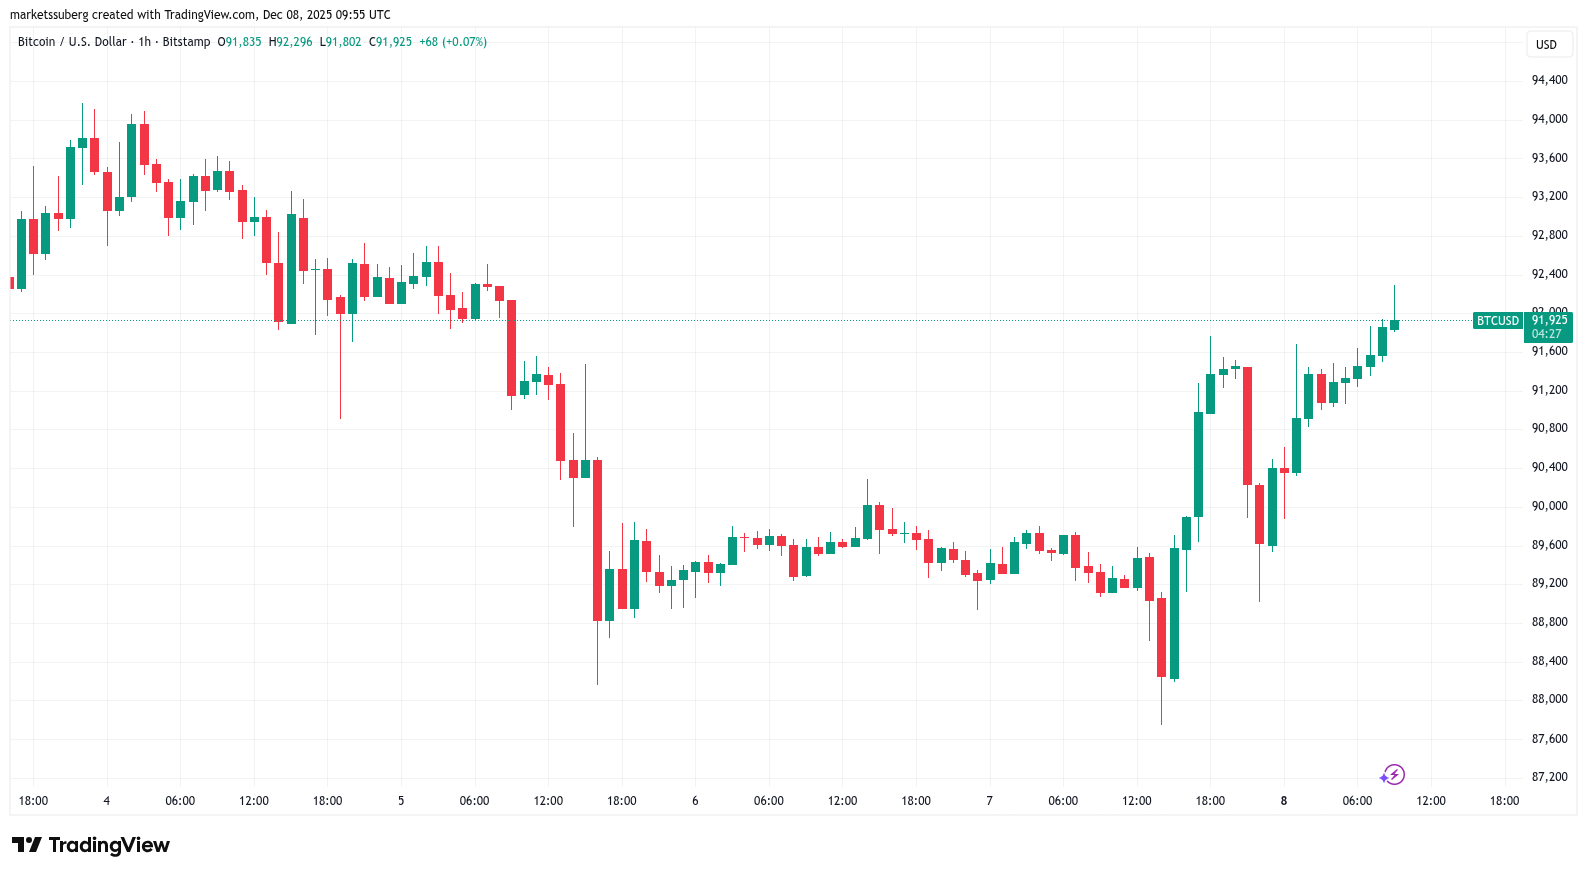The width and height of the screenshot is (1587, 875).
Task: Click the 90,000 price scale label
Action: (x=1549, y=506)
